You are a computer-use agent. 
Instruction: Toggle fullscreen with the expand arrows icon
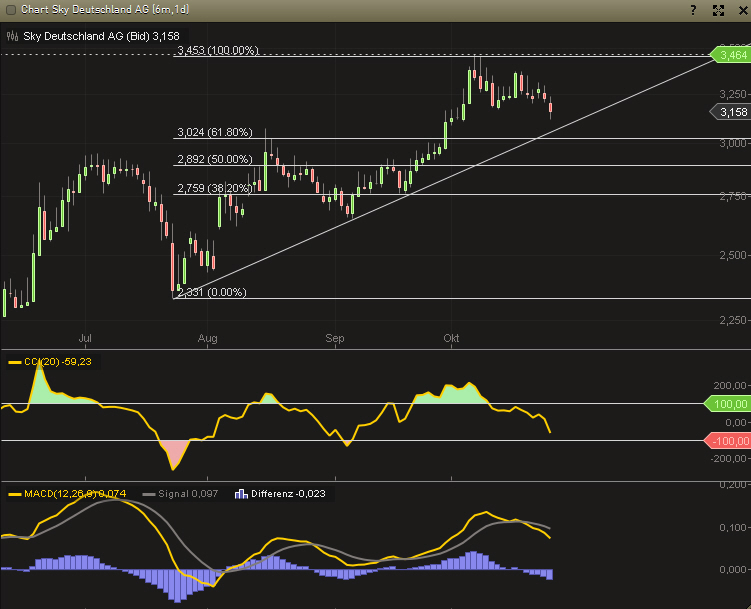pyautogui.click(x=718, y=11)
